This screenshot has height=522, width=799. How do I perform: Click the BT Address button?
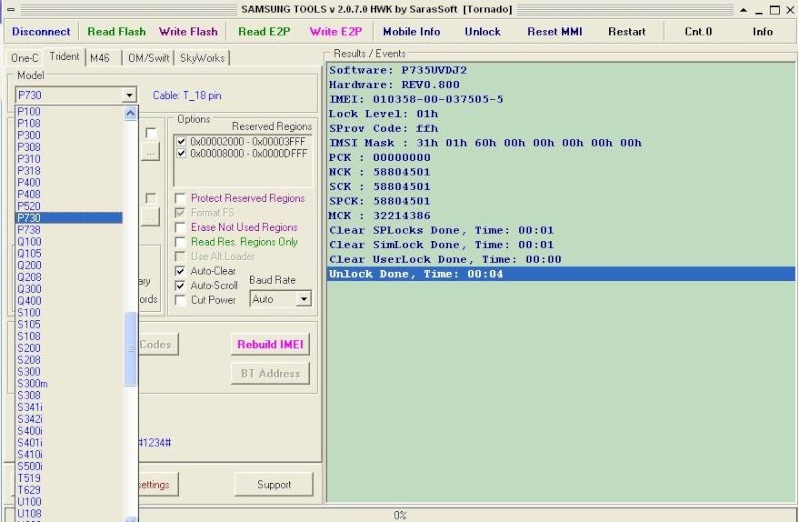click(x=270, y=373)
